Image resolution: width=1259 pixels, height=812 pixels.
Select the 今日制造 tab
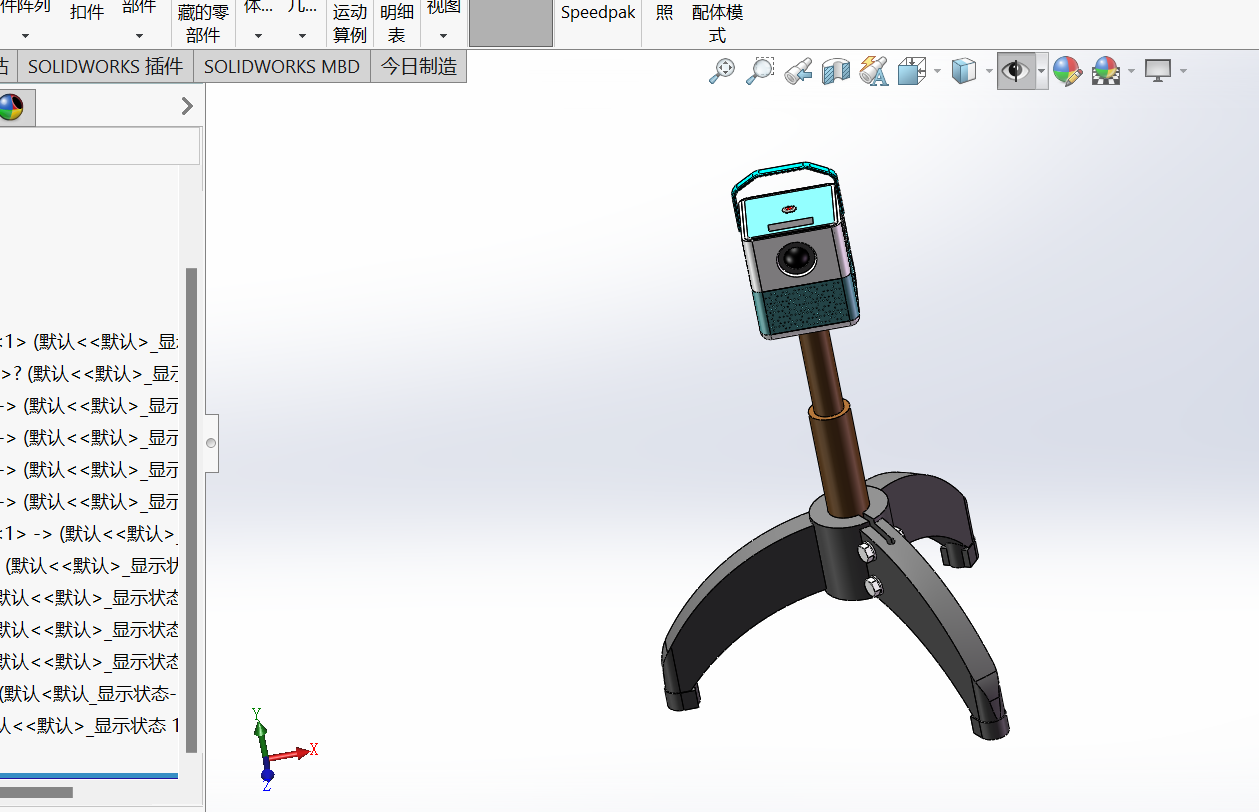[x=419, y=67]
